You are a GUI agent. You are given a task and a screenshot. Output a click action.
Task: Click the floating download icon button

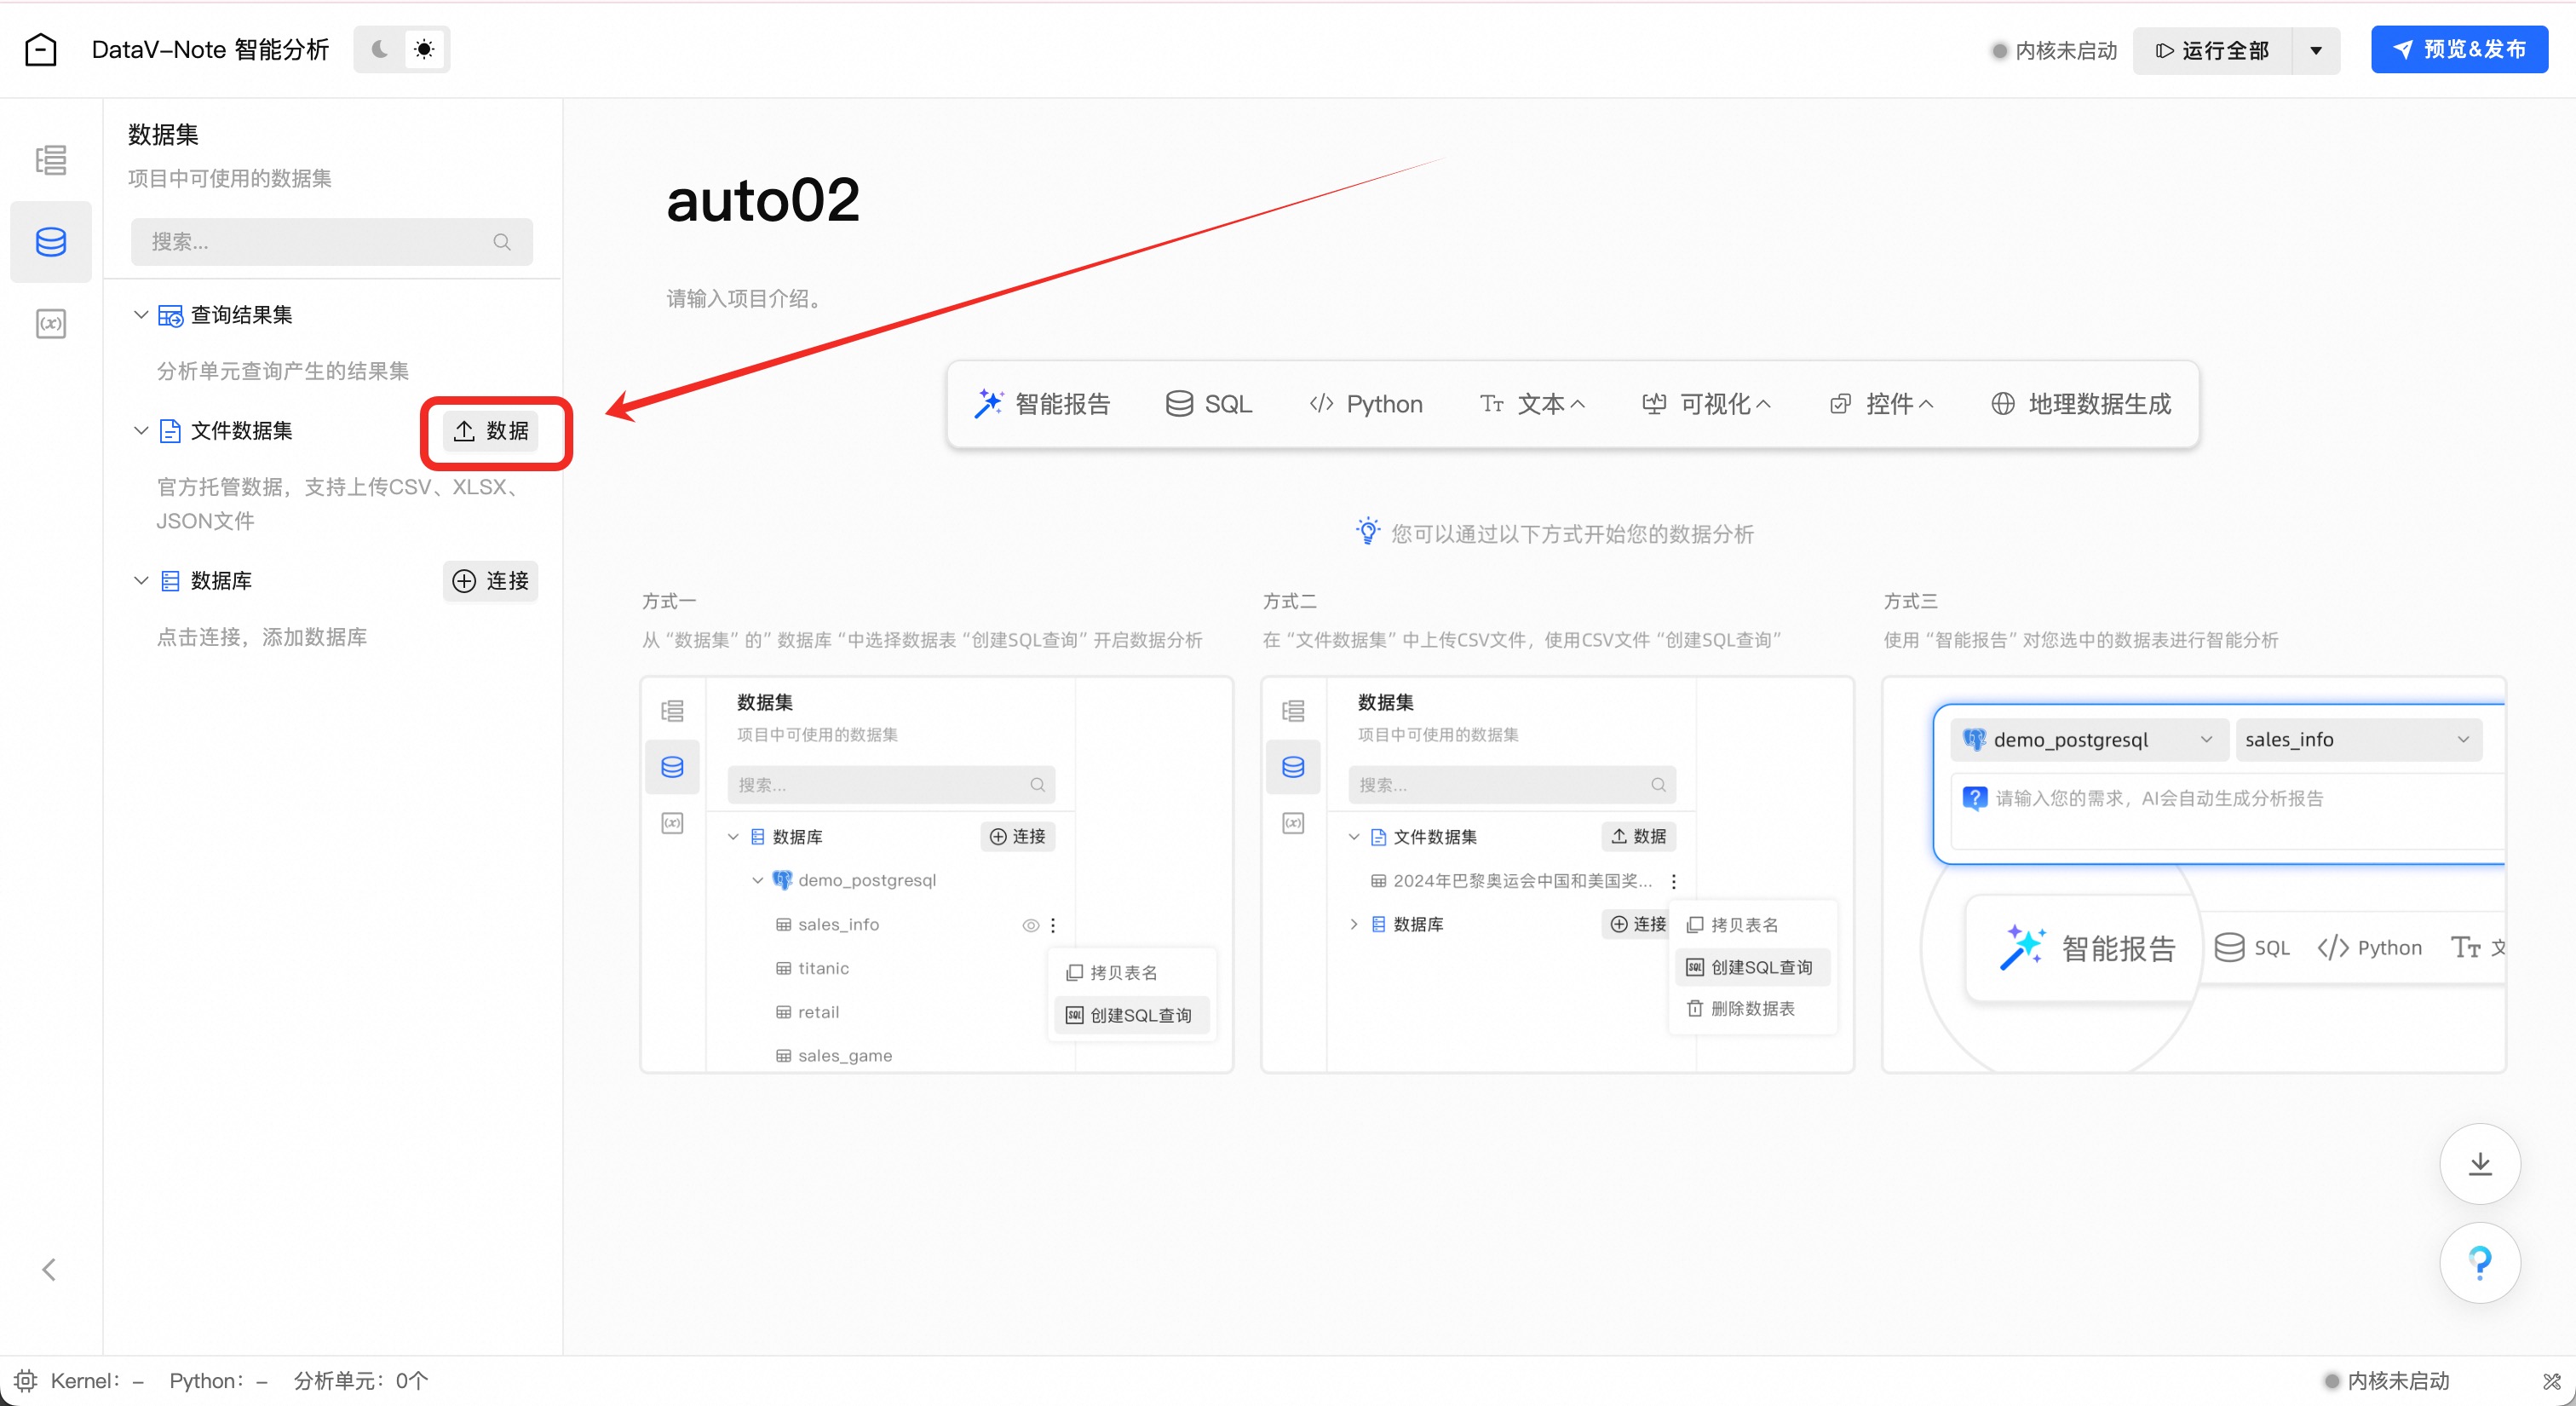pos(2479,1163)
